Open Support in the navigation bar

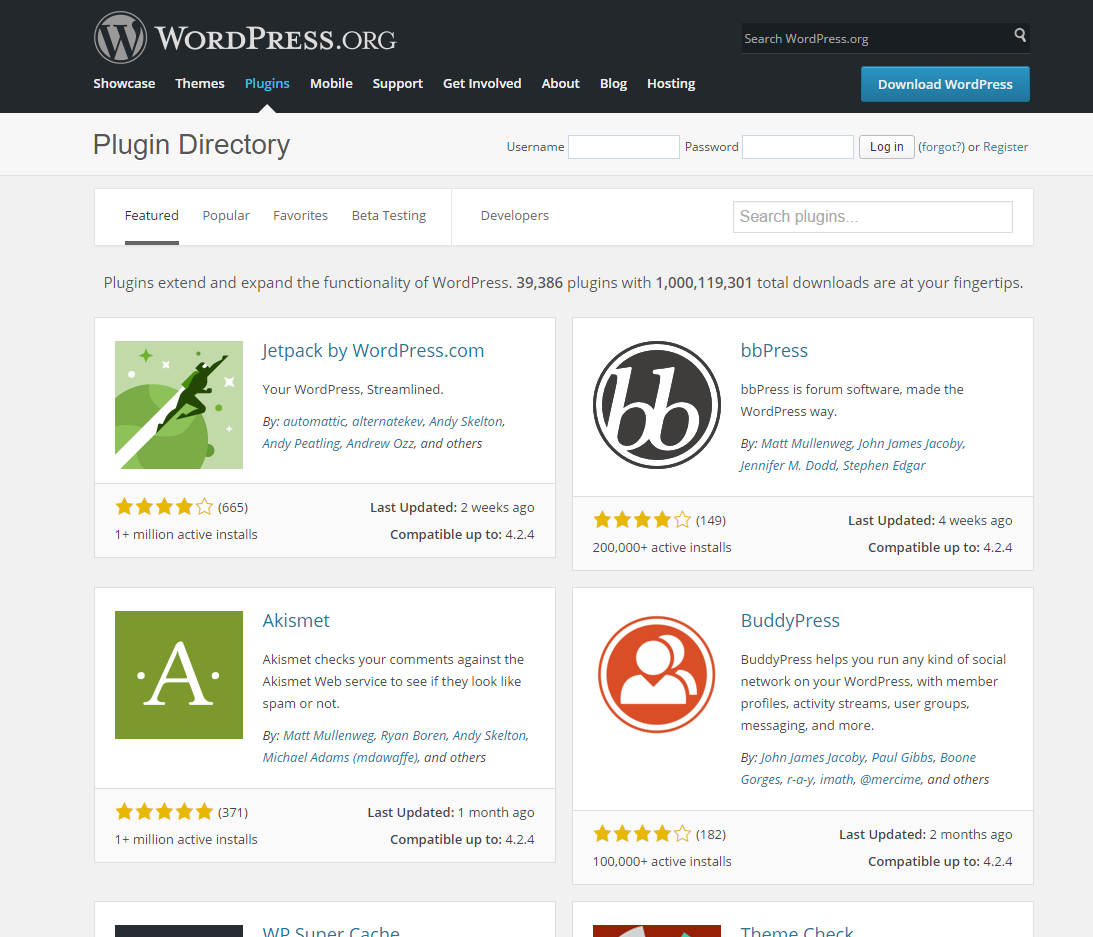(397, 84)
